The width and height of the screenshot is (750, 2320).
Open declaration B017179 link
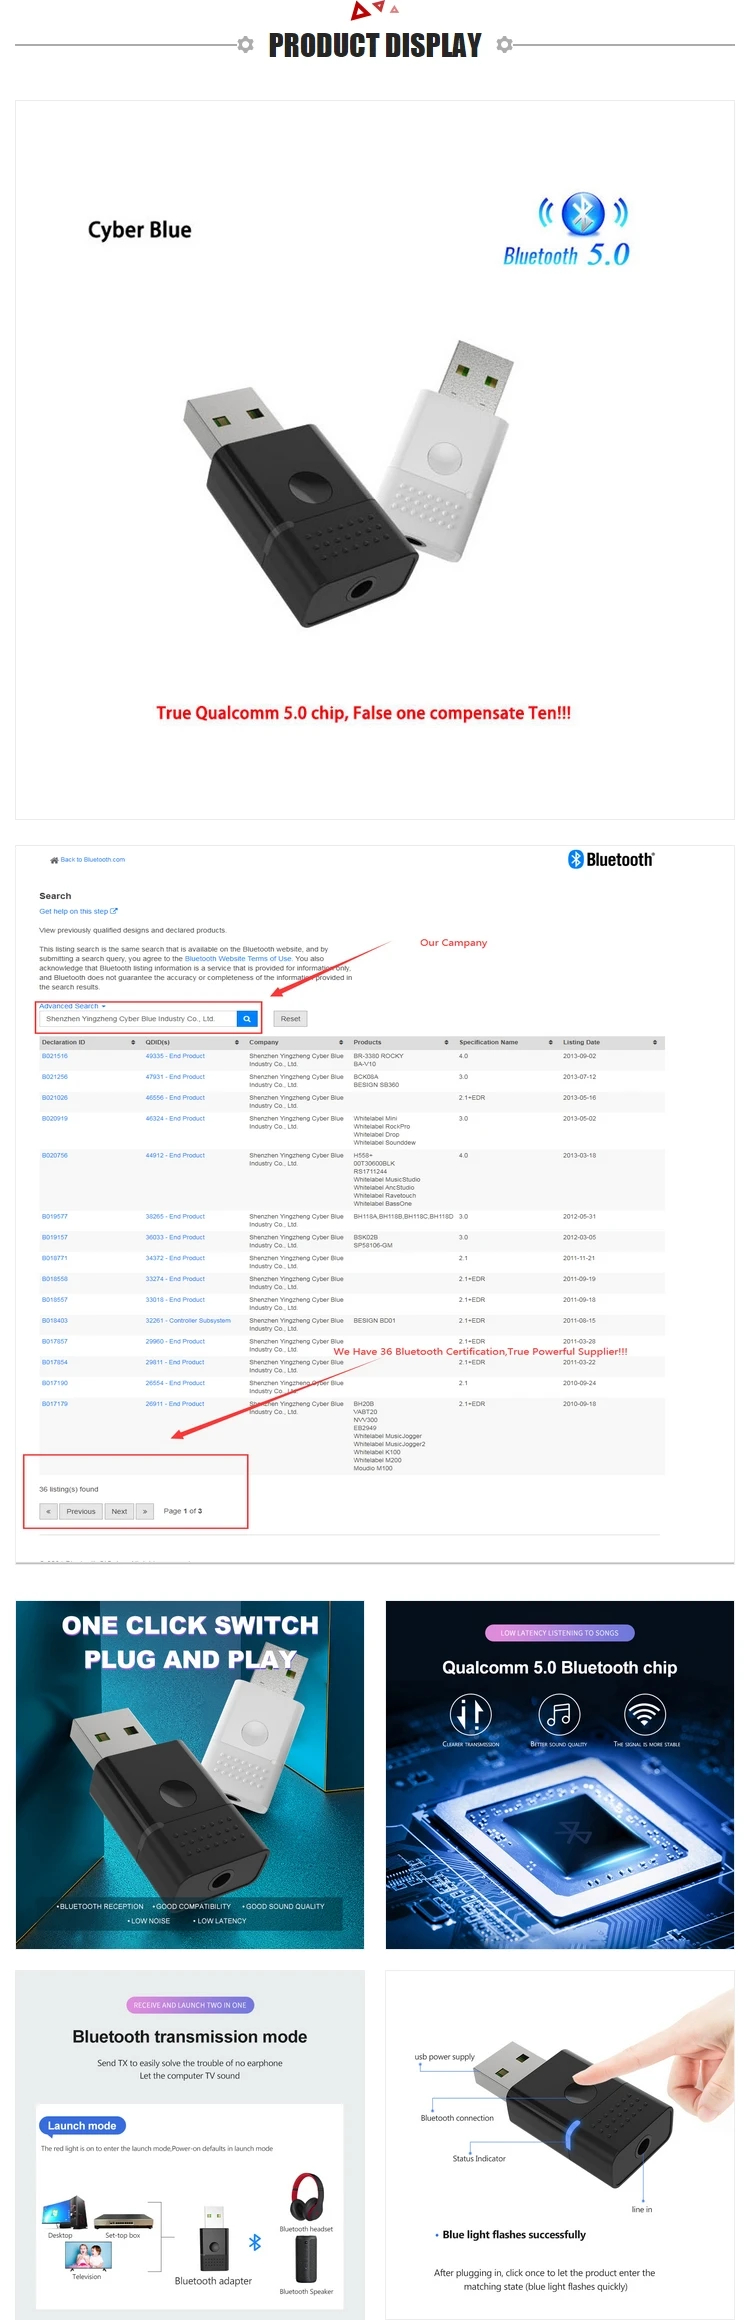(x=55, y=1404)
